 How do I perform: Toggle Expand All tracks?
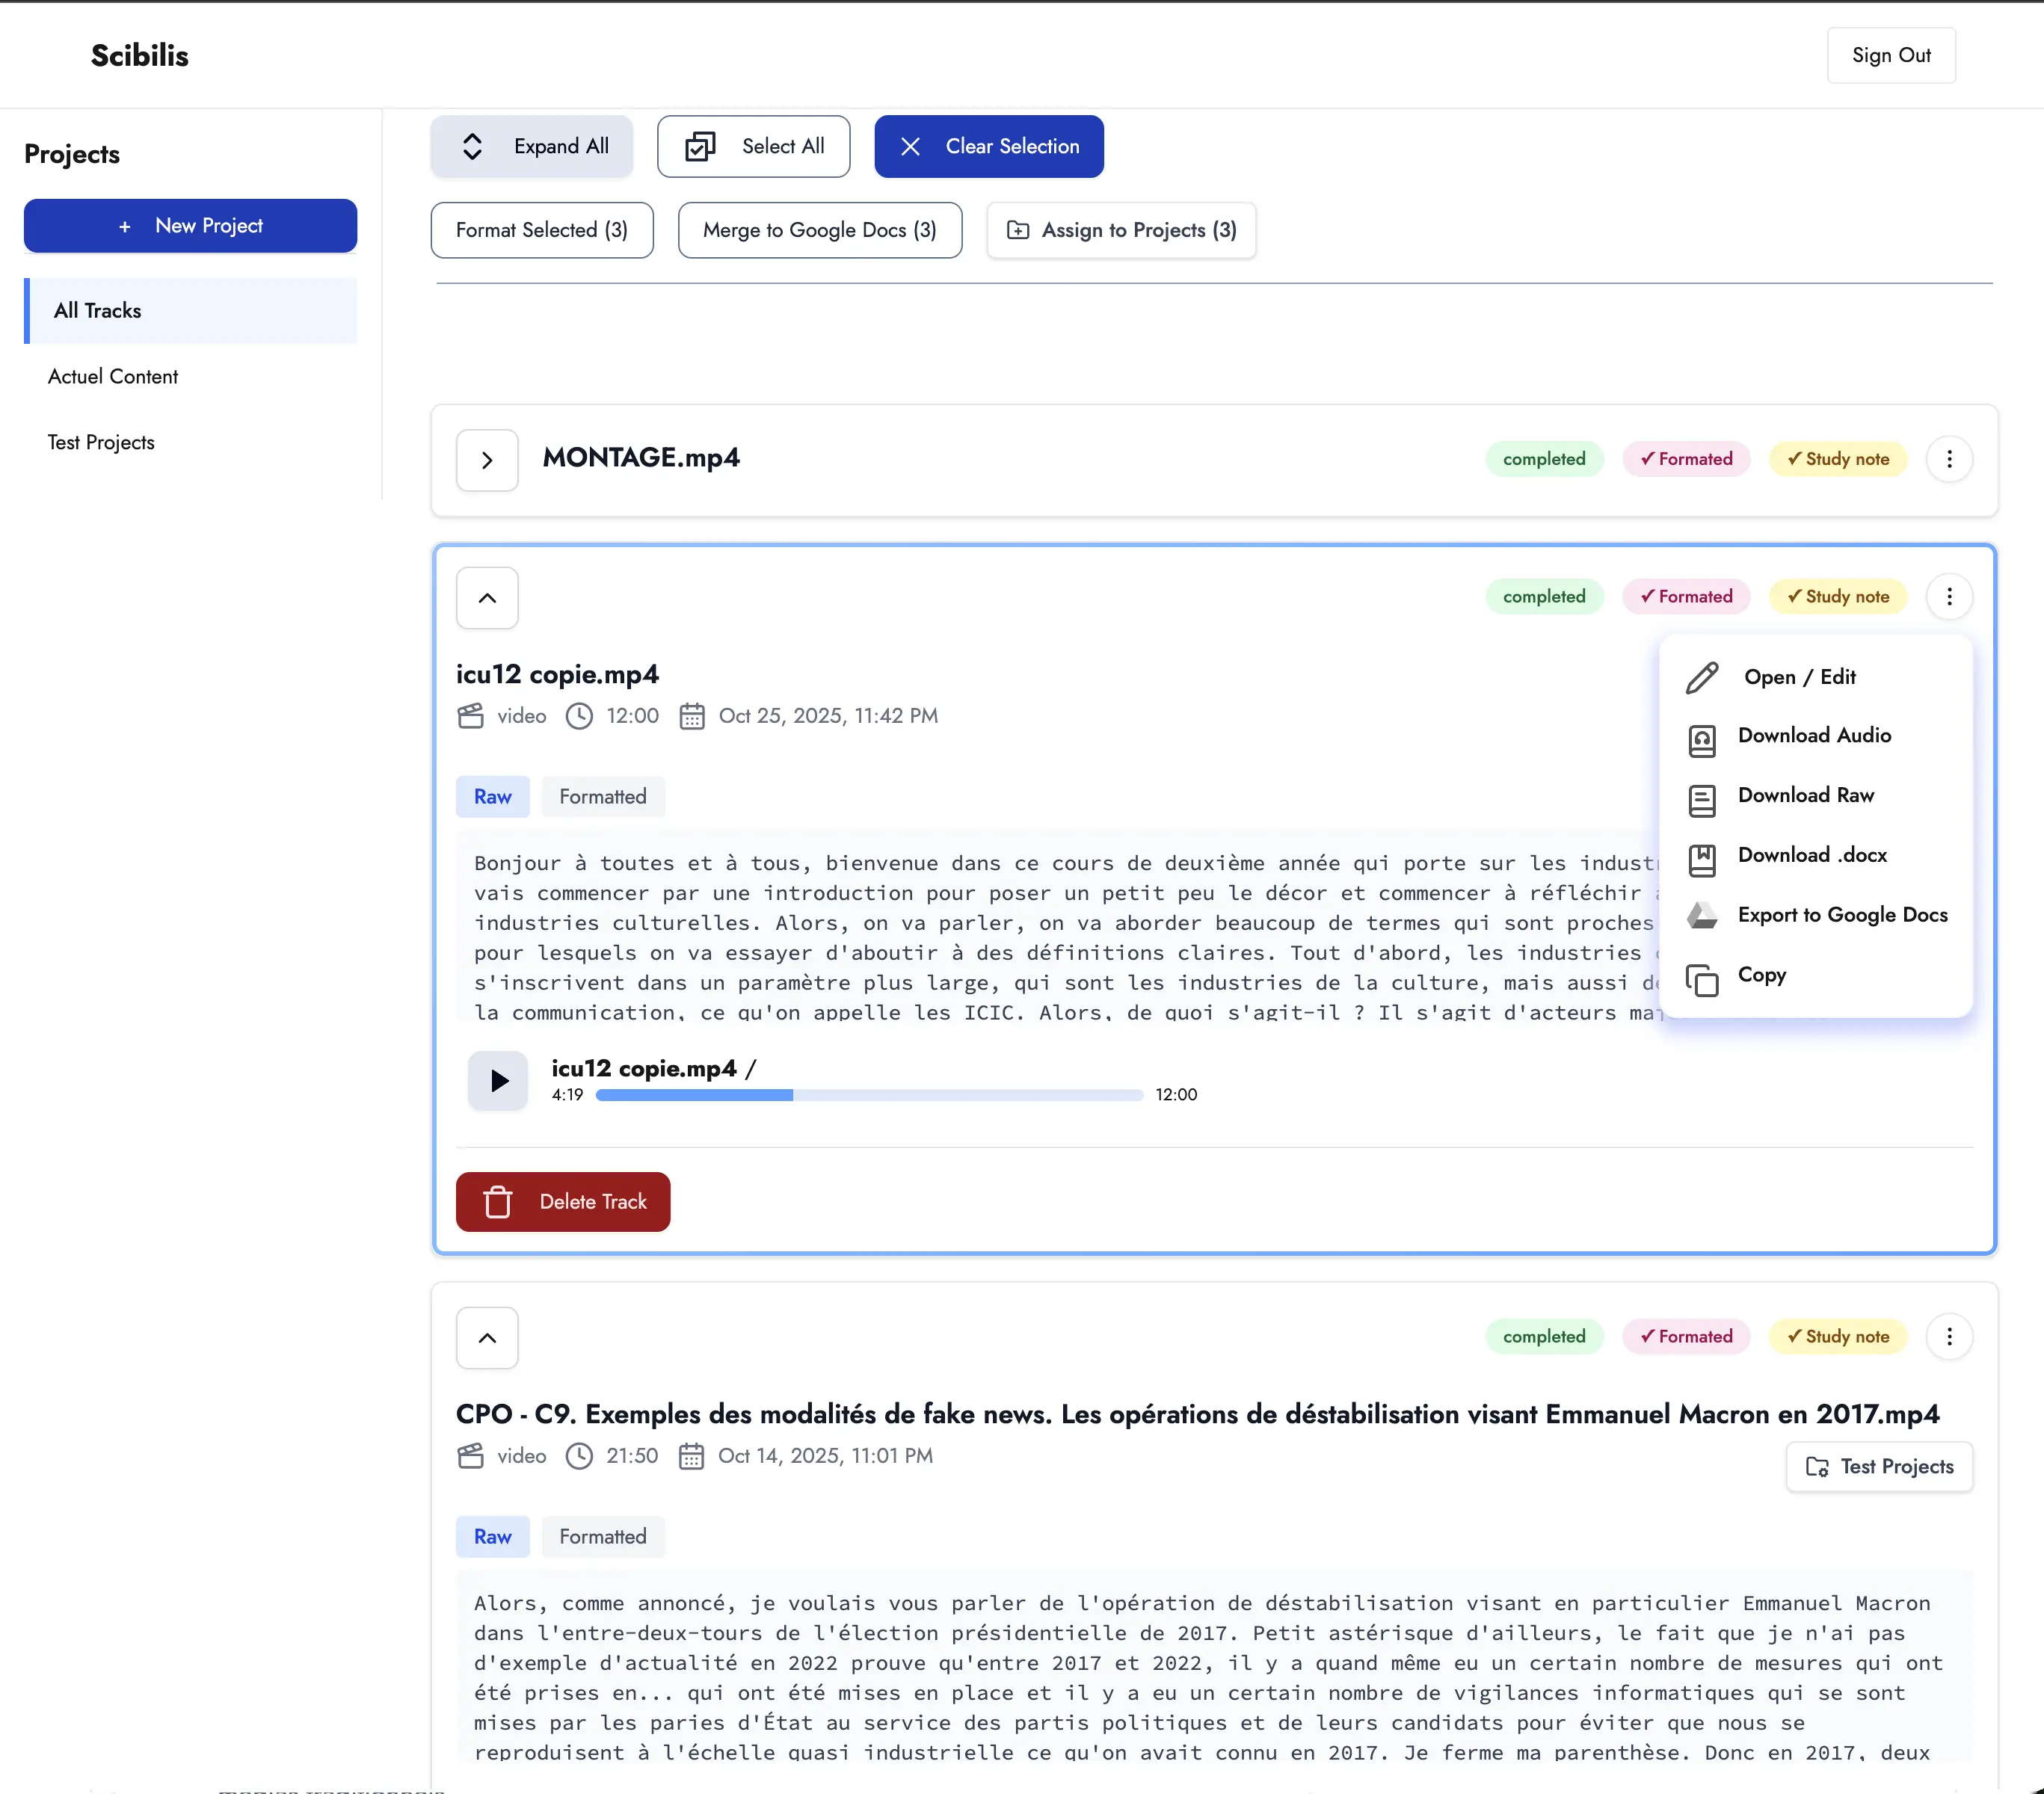coord(532,146)
